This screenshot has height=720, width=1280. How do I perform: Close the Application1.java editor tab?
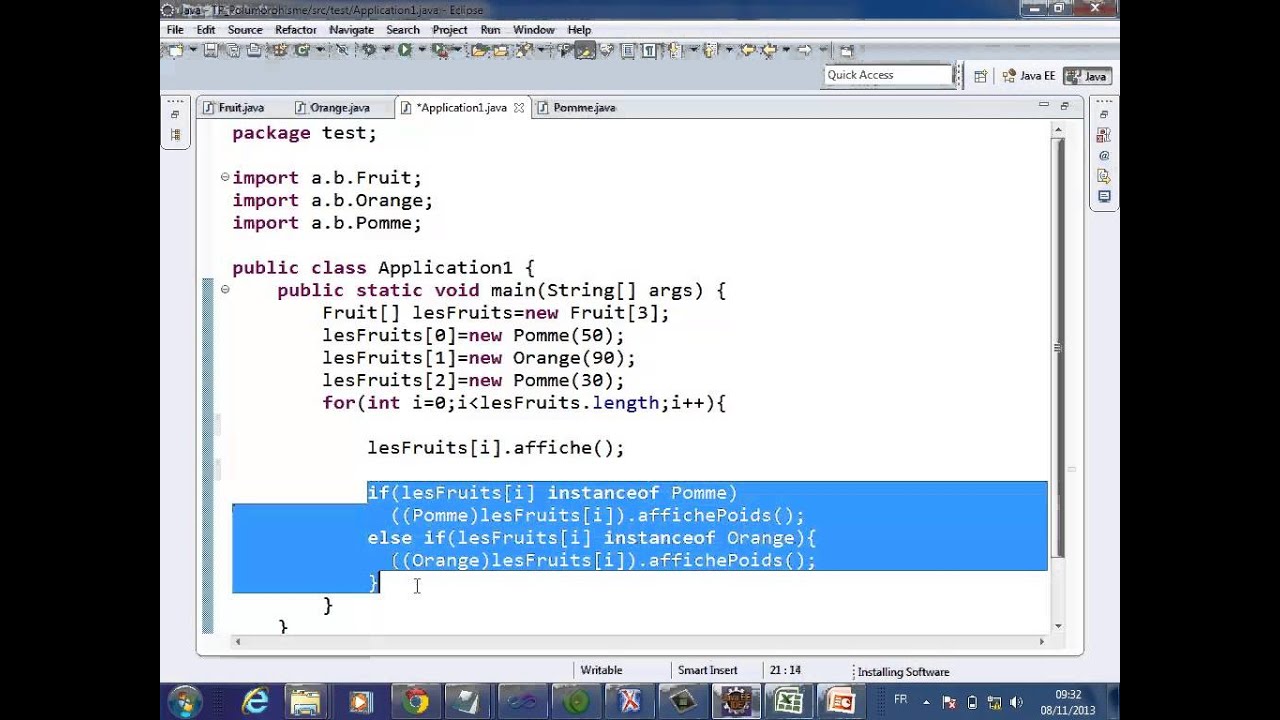coord(519,107)
